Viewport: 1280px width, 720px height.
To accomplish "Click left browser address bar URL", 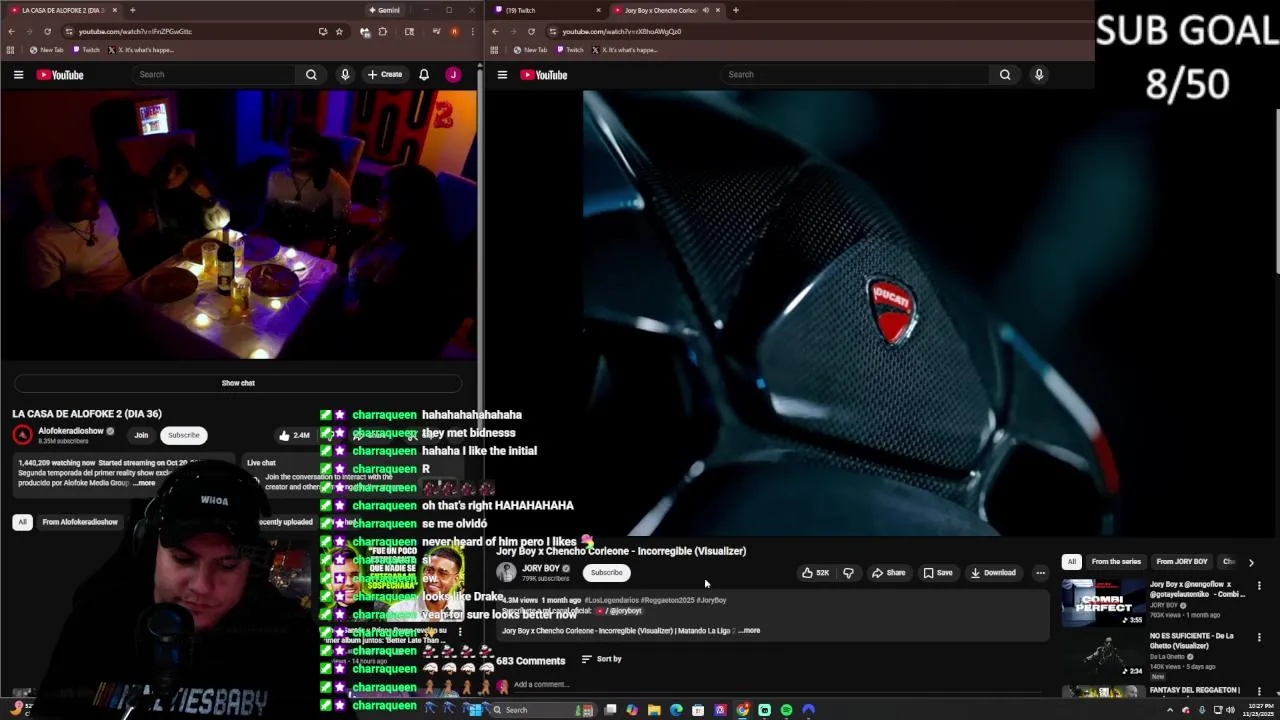I will [x=135, y=31].
